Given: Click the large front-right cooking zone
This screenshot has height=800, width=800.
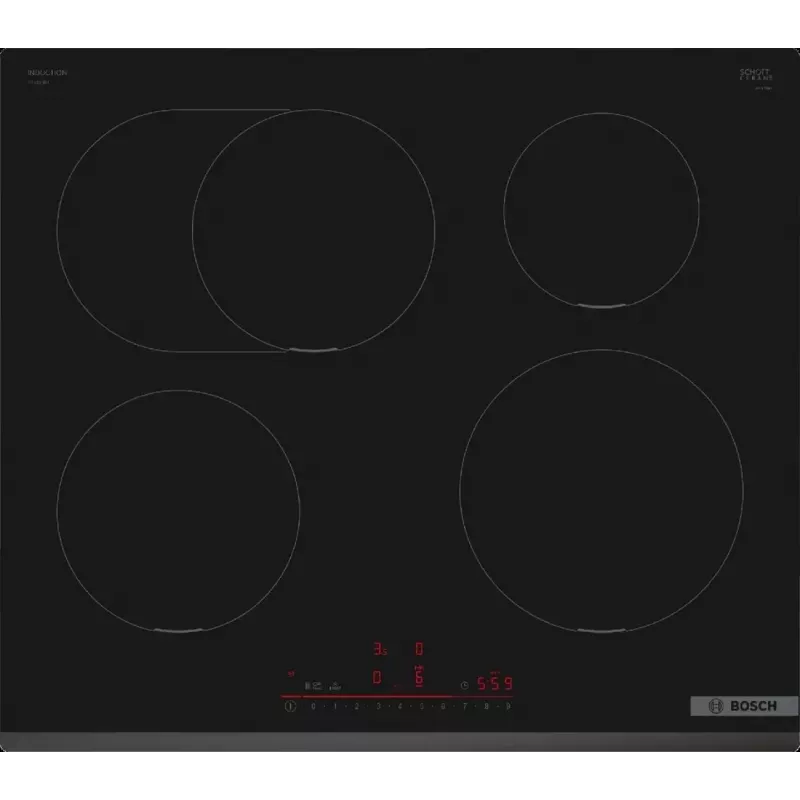Looking at the screenshot, I should click(601, 491).
